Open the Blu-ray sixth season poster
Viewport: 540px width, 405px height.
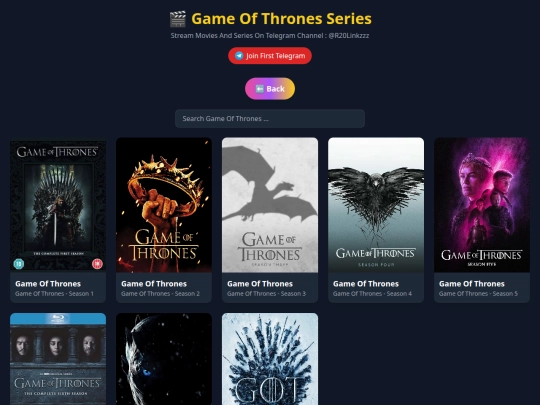point(58,359)
